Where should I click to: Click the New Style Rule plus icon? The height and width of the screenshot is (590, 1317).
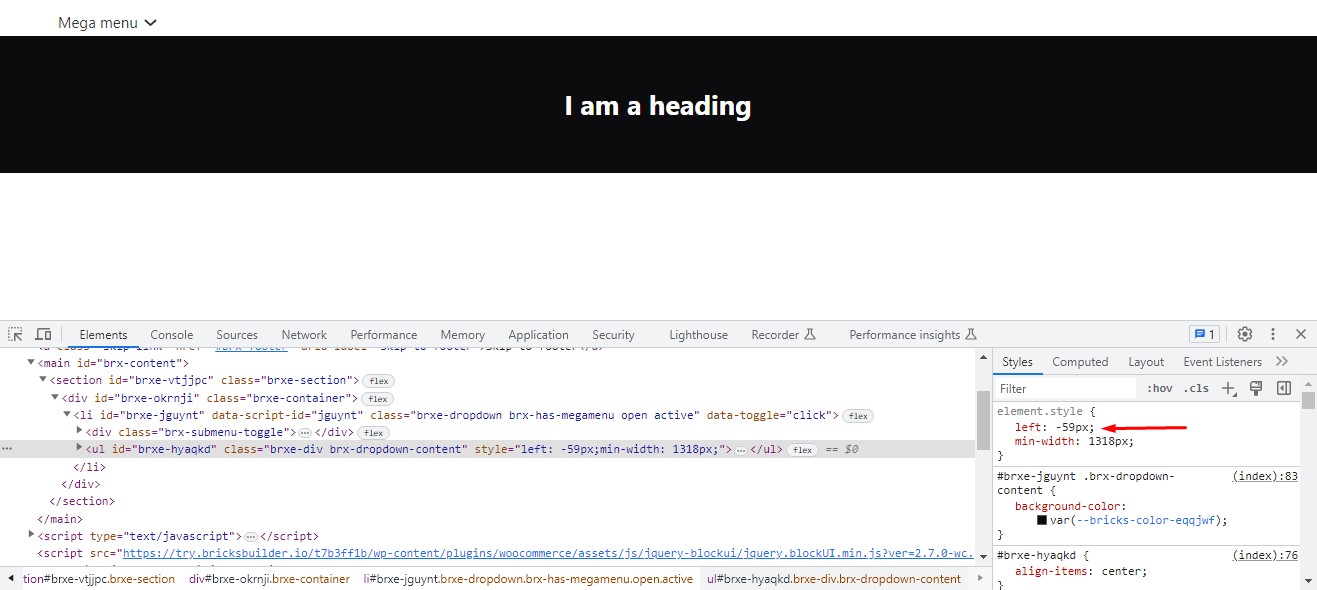[1228, 388]
